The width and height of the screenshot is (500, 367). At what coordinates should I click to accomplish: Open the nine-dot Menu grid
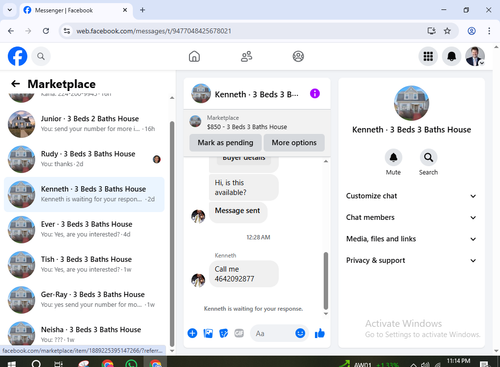[x=428, y=56]
